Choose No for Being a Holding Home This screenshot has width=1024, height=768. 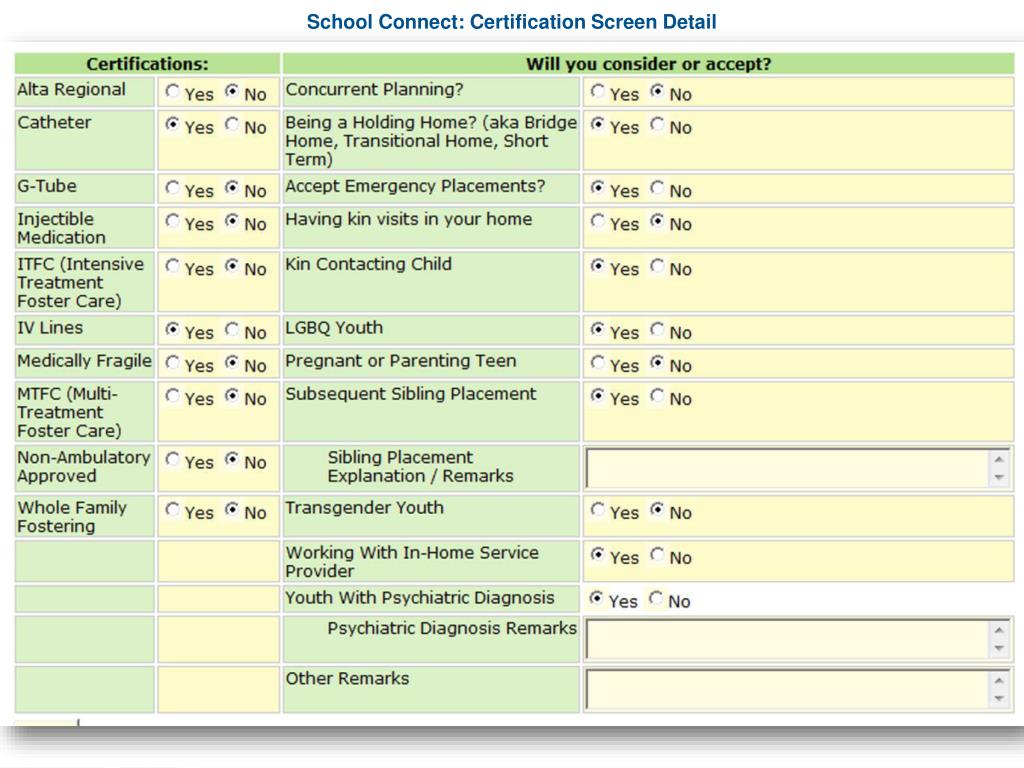click(x=657, y=123)
